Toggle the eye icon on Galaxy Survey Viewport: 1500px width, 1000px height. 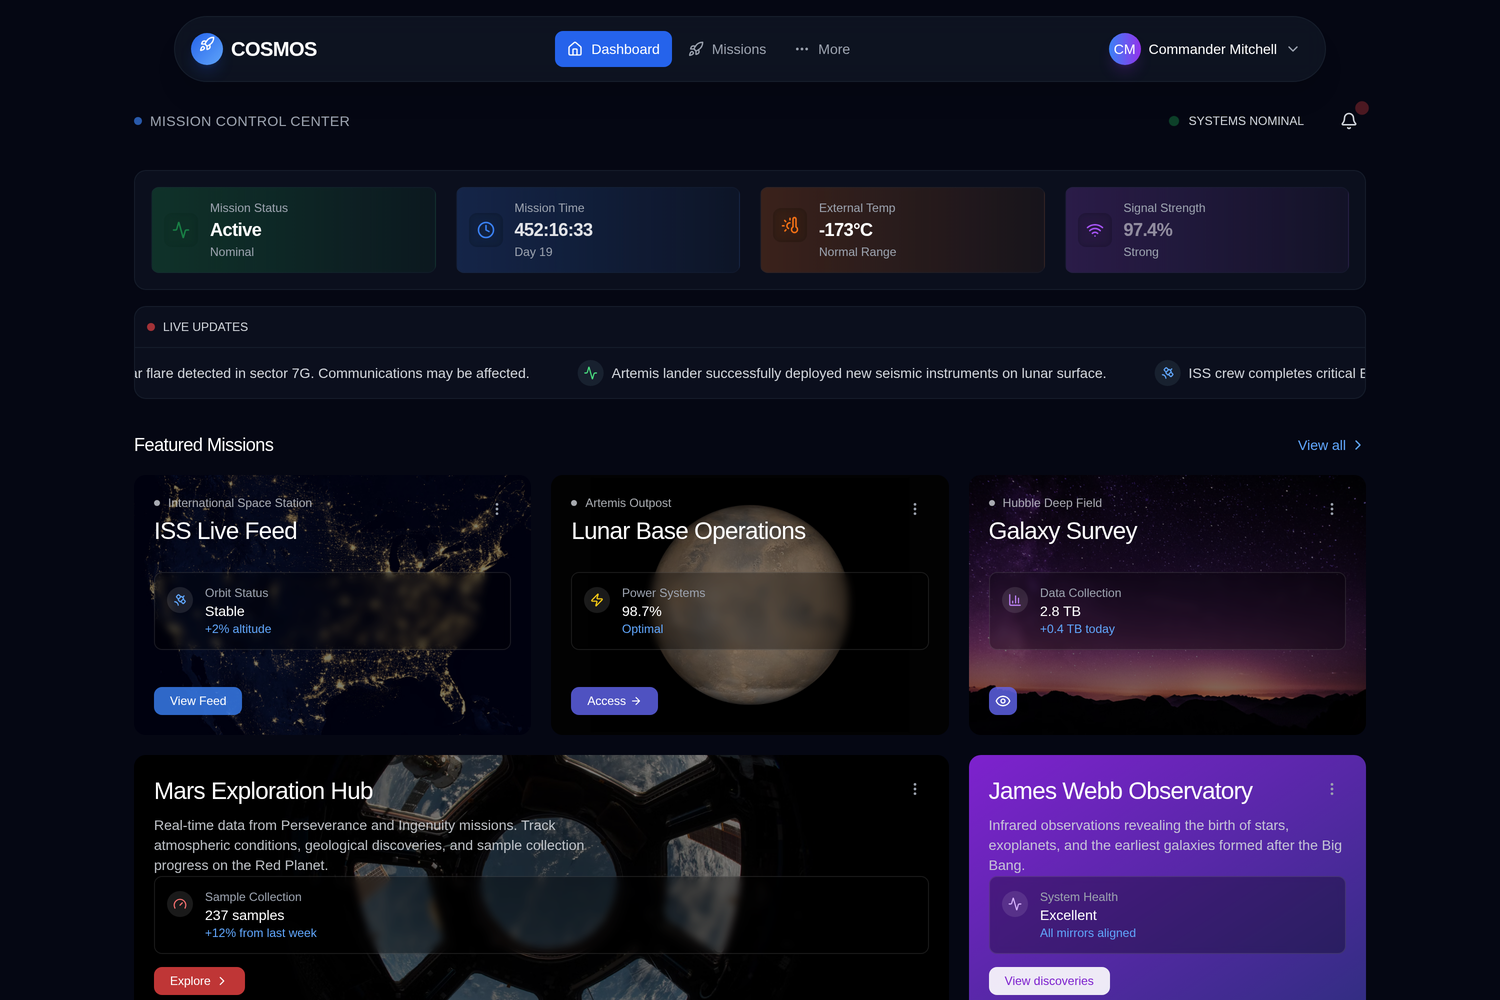[x=1002, y=701]
